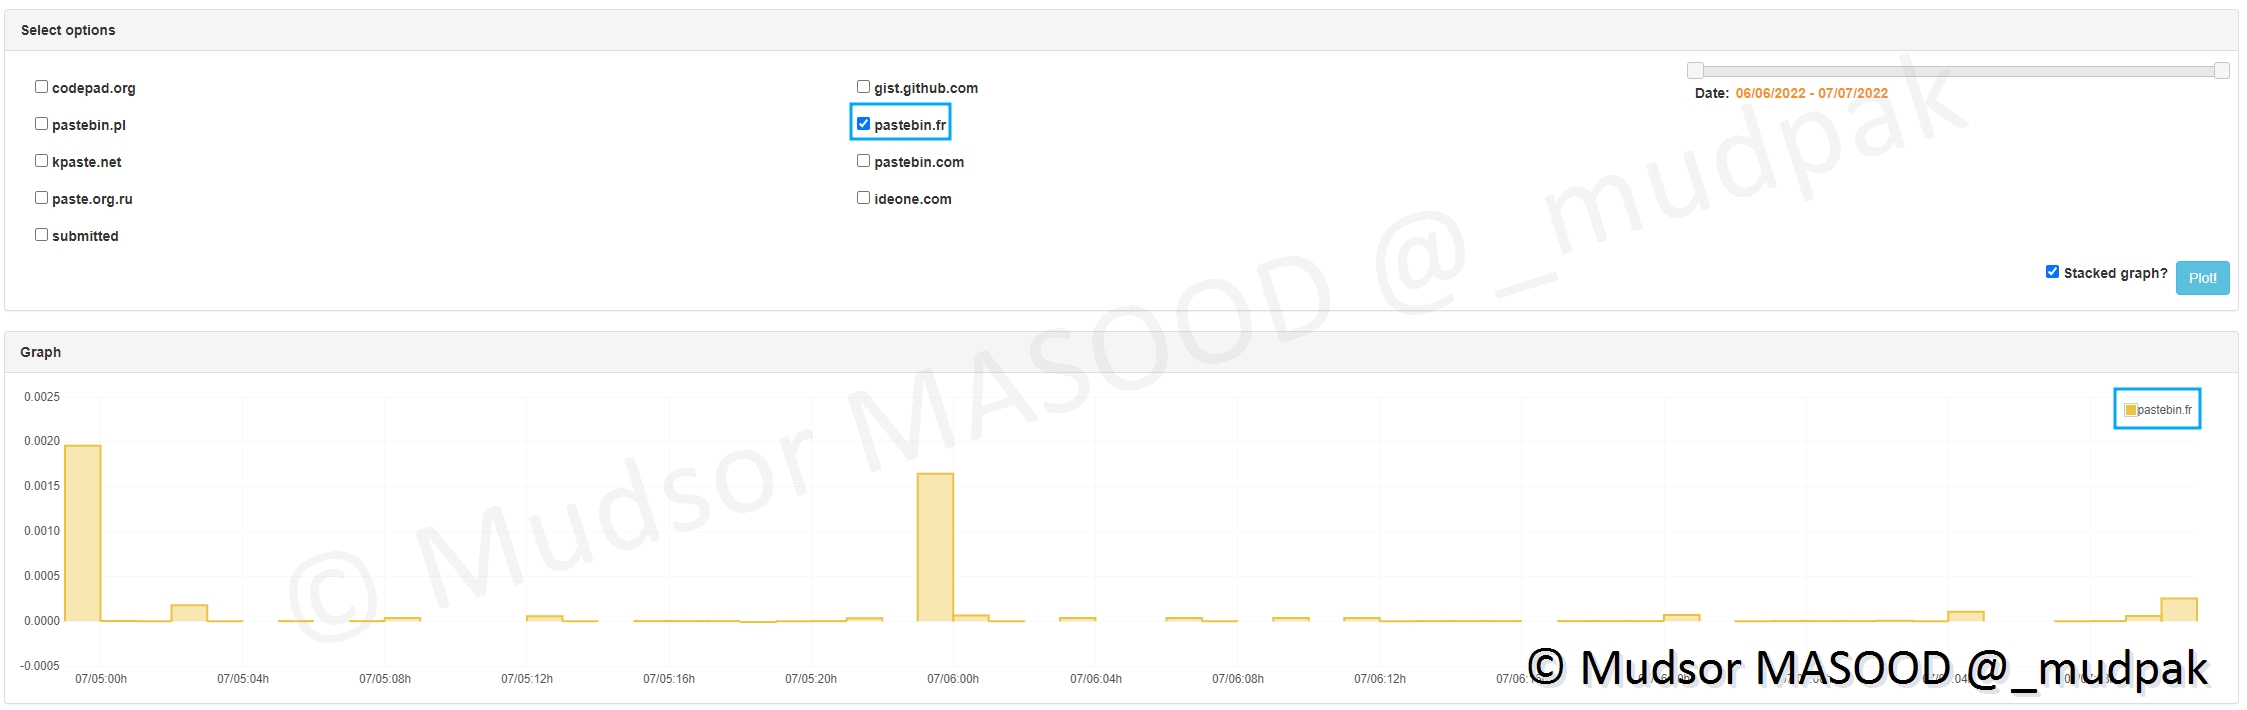Enable the submitted checkbox
Viewport: 2247px width, 710px height.
pos(41,235)
